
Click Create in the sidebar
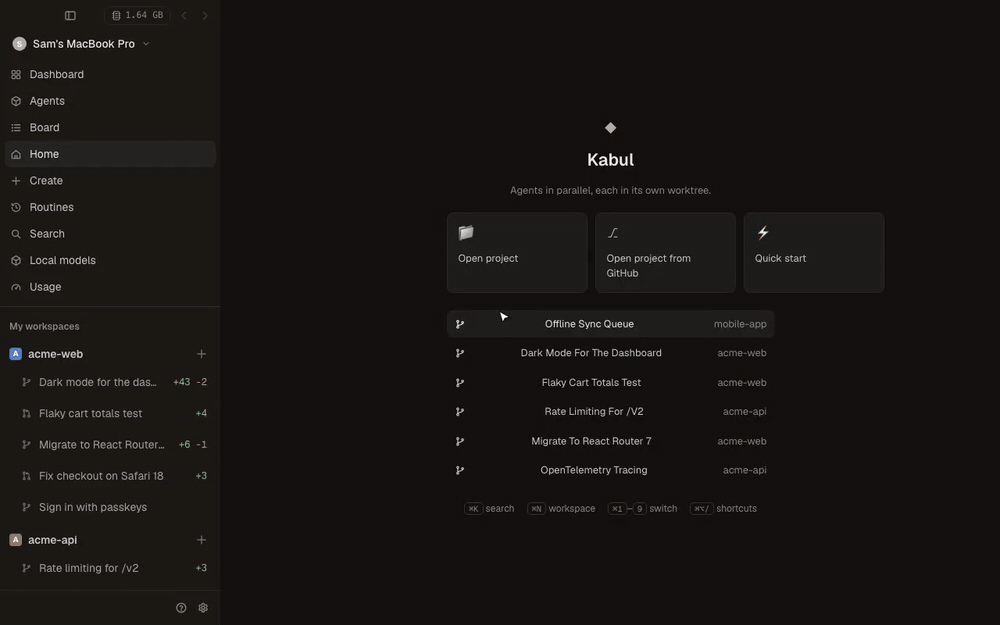click(x=110, y=180)
